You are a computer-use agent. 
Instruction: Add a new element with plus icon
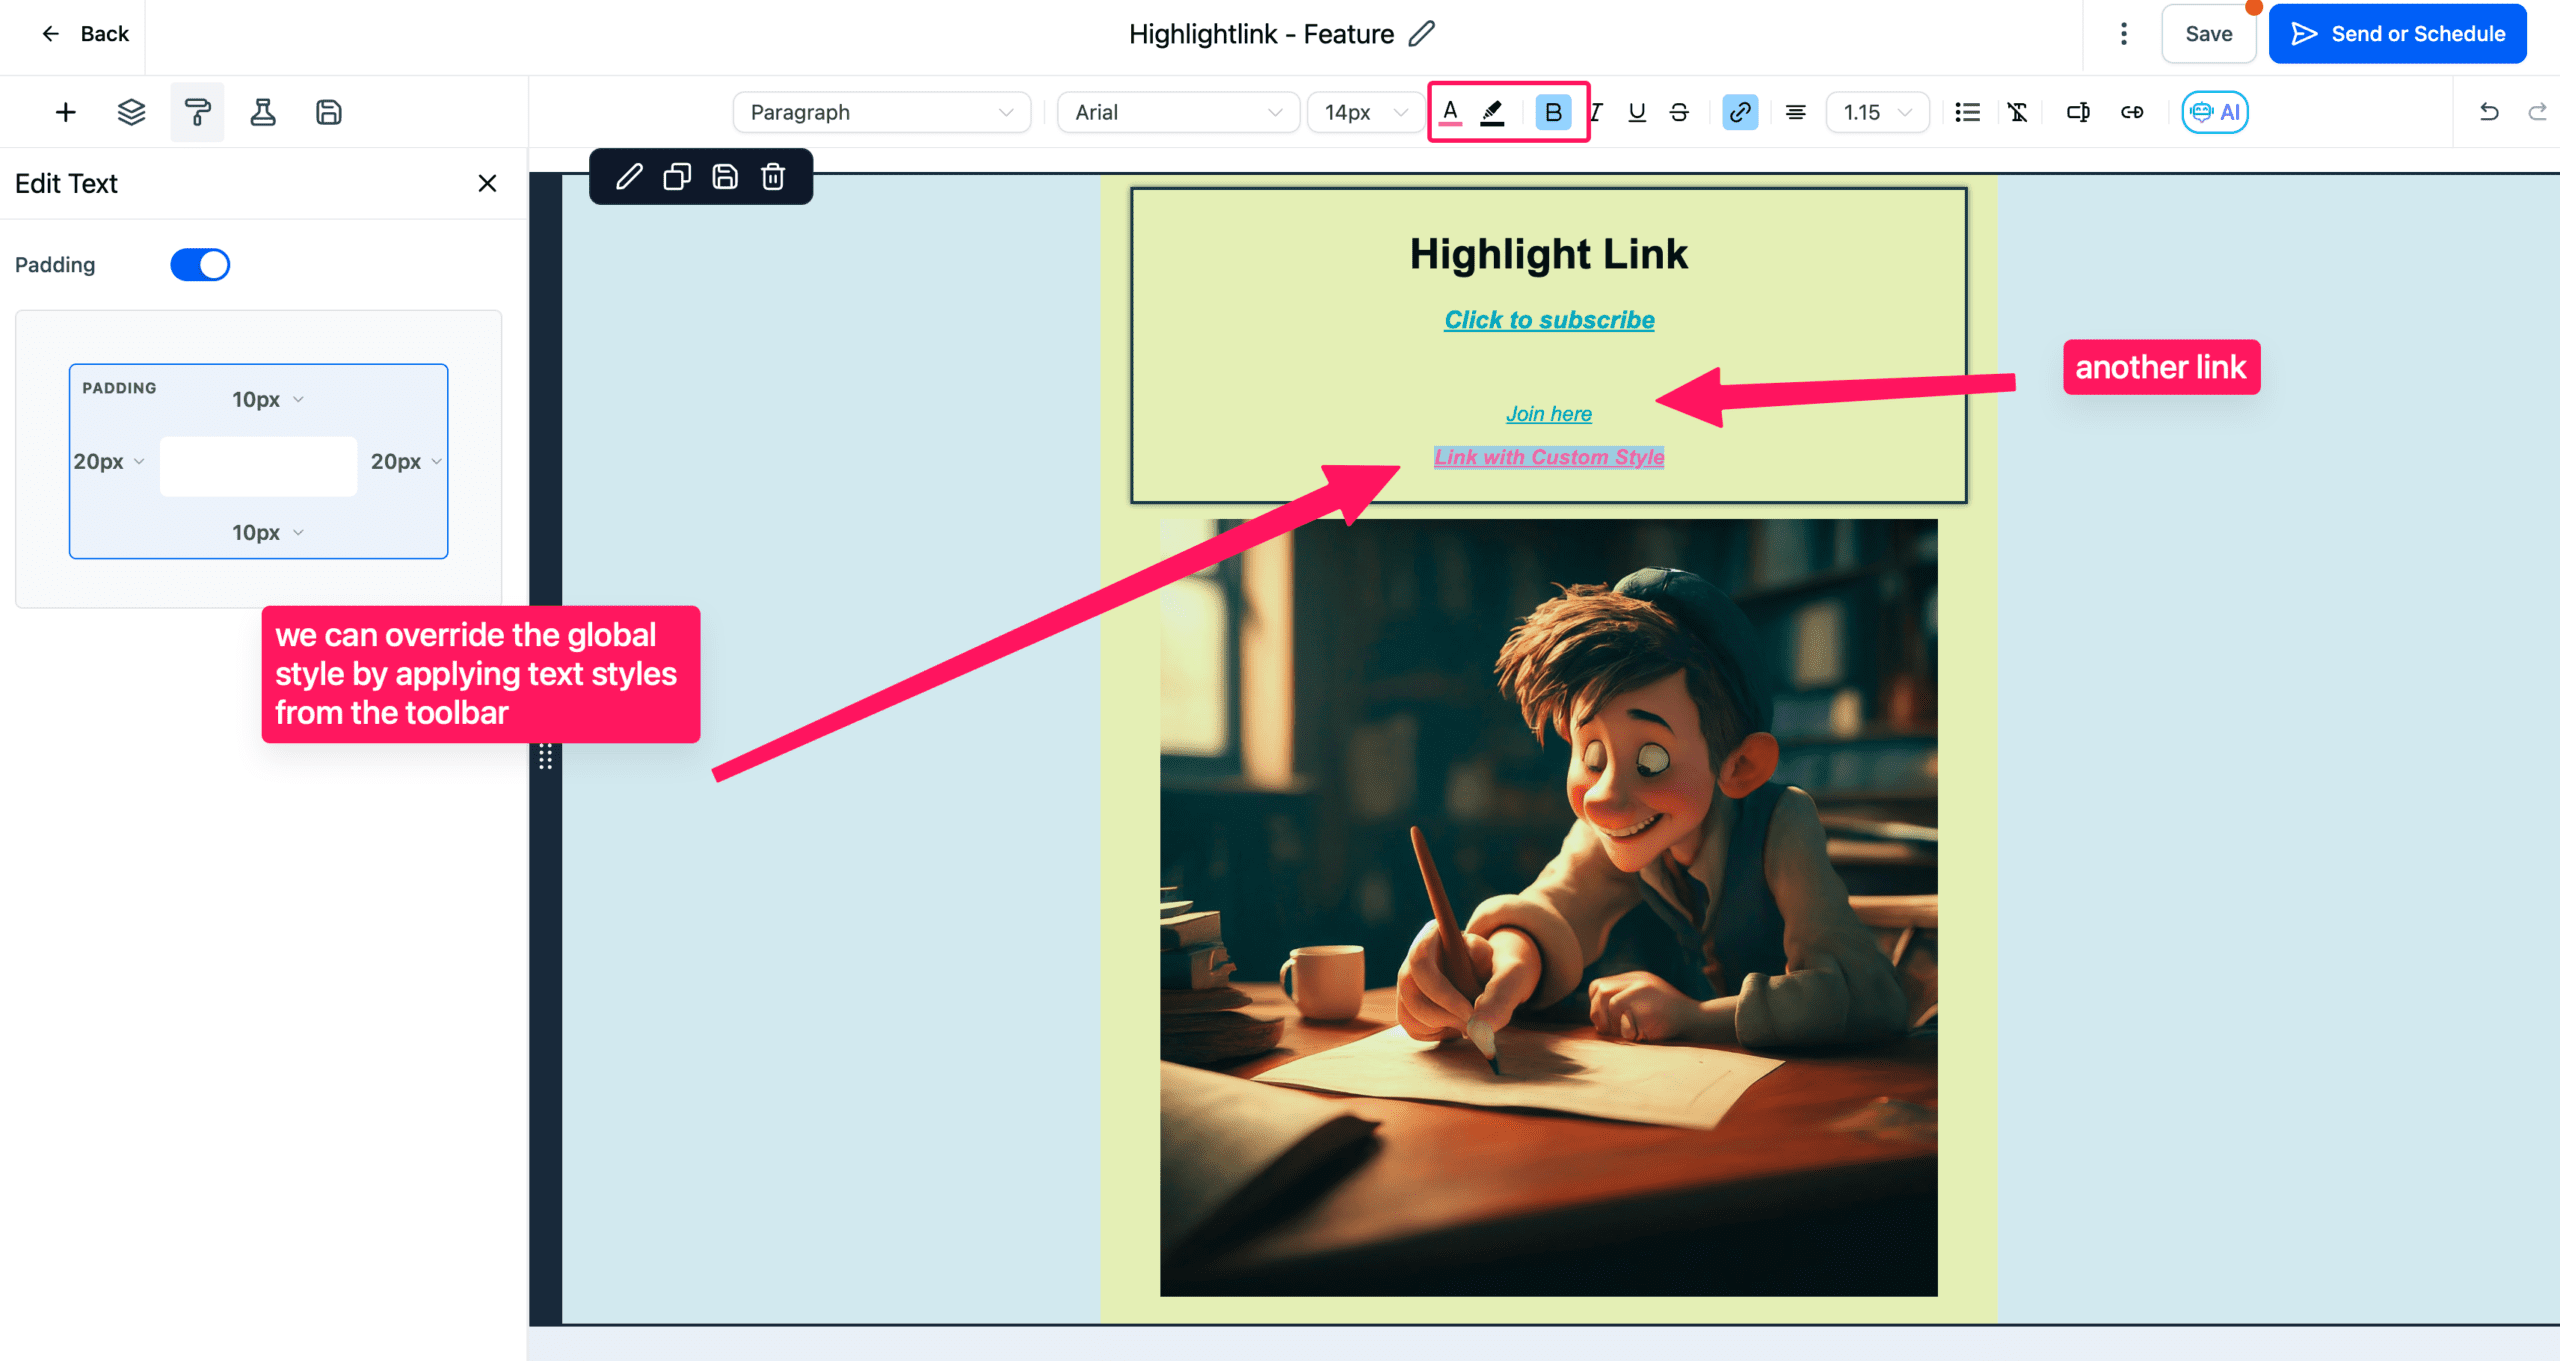65,112
